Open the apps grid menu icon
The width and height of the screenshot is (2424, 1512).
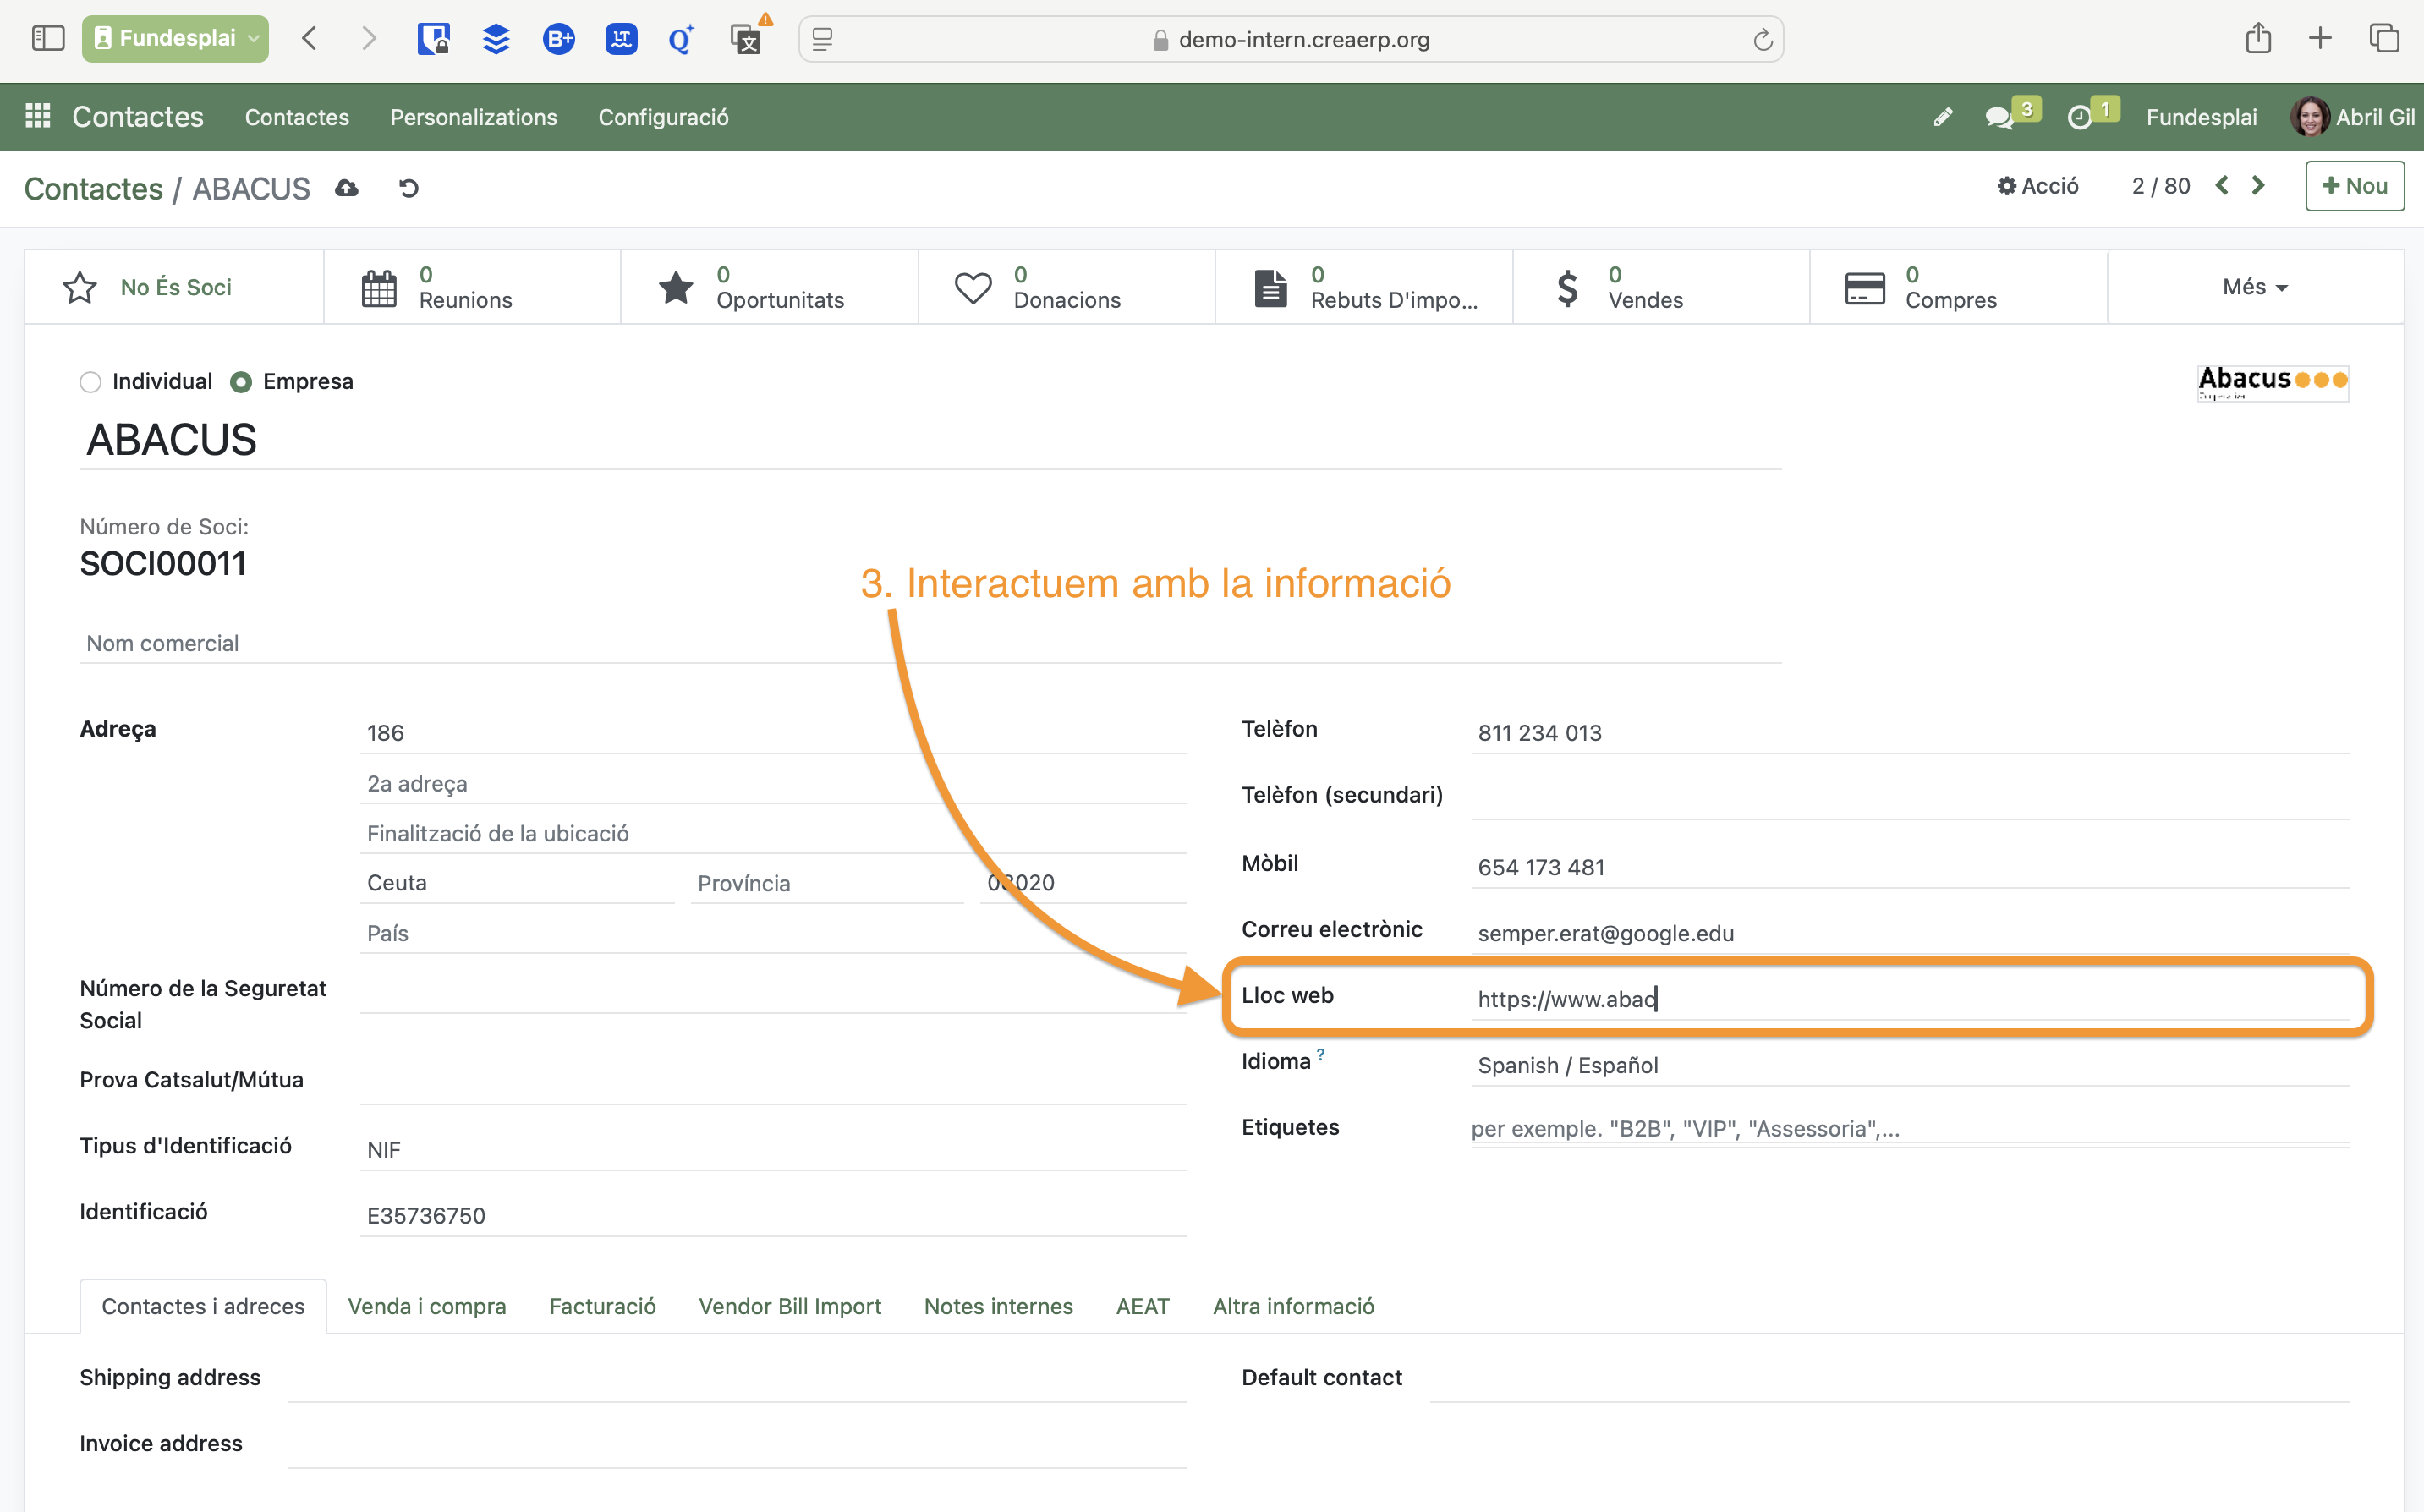click(38, 116)
